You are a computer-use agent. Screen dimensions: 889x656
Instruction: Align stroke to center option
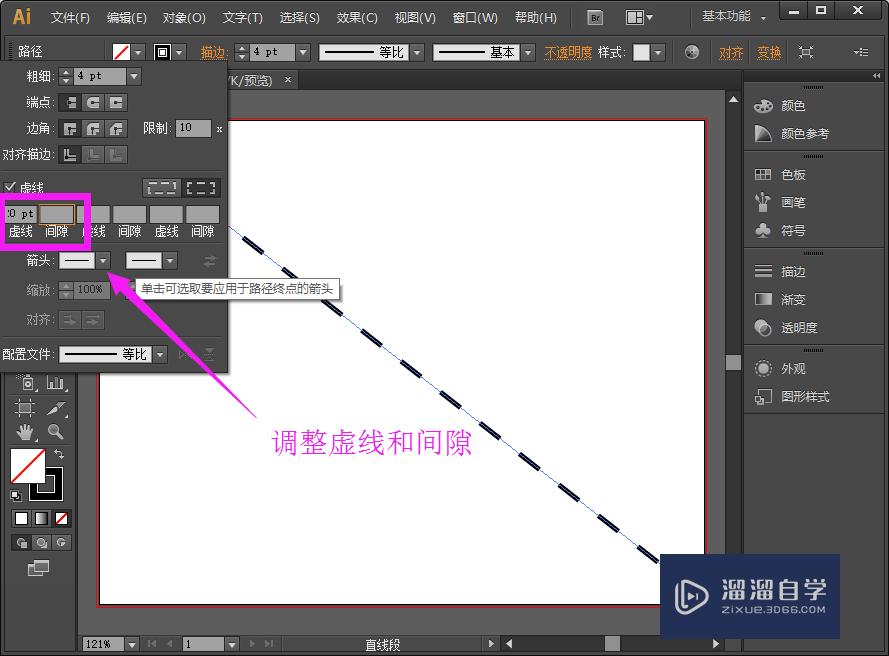[70, 155]
